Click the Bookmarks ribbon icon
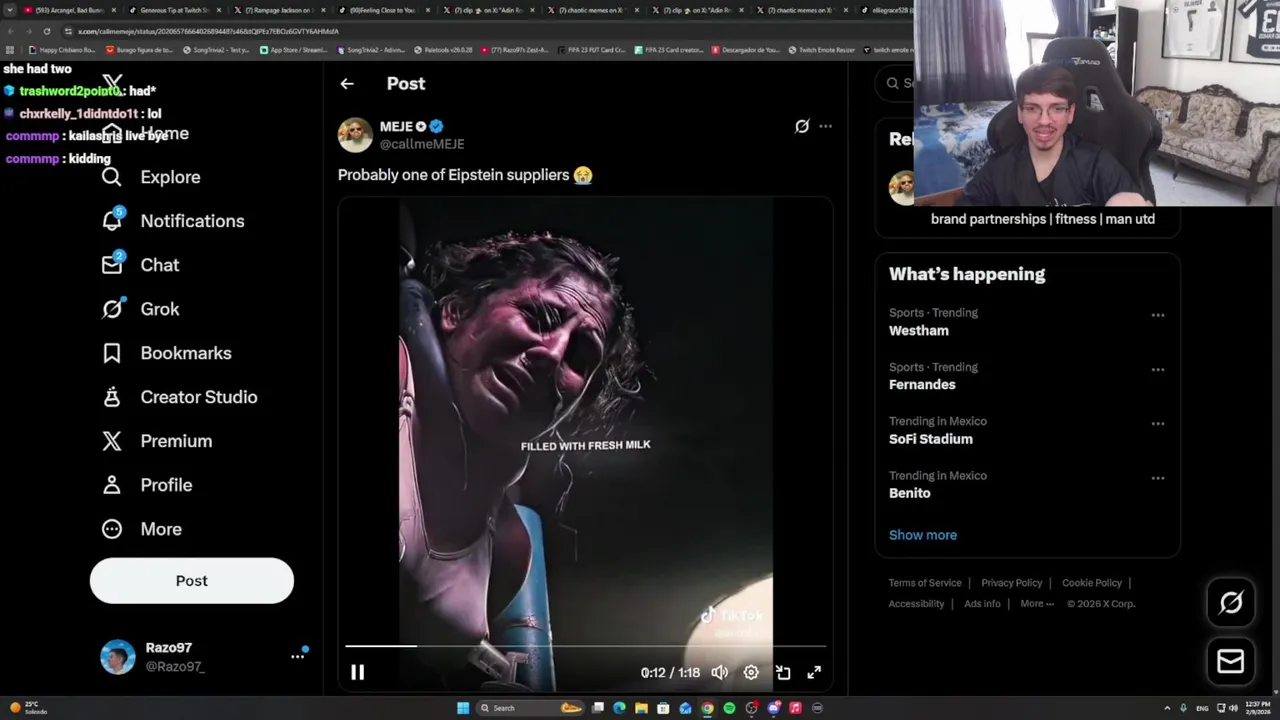This screenshot has width=1280, height=720. tap(112, 353)
